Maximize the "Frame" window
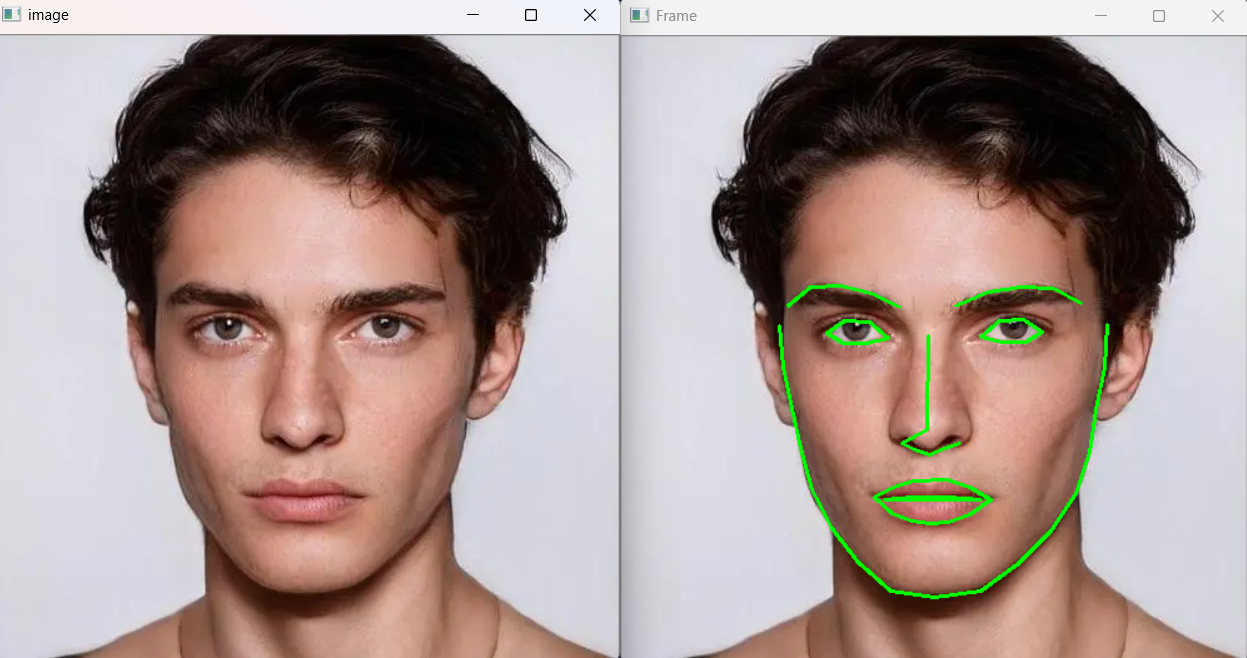Viewport: 1247px width, 658px height. tap(1159, 16)
